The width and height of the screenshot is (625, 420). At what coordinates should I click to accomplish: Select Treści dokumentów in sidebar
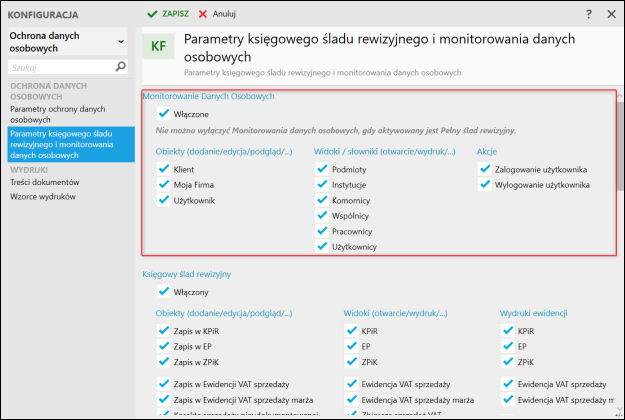coord(43,182)
